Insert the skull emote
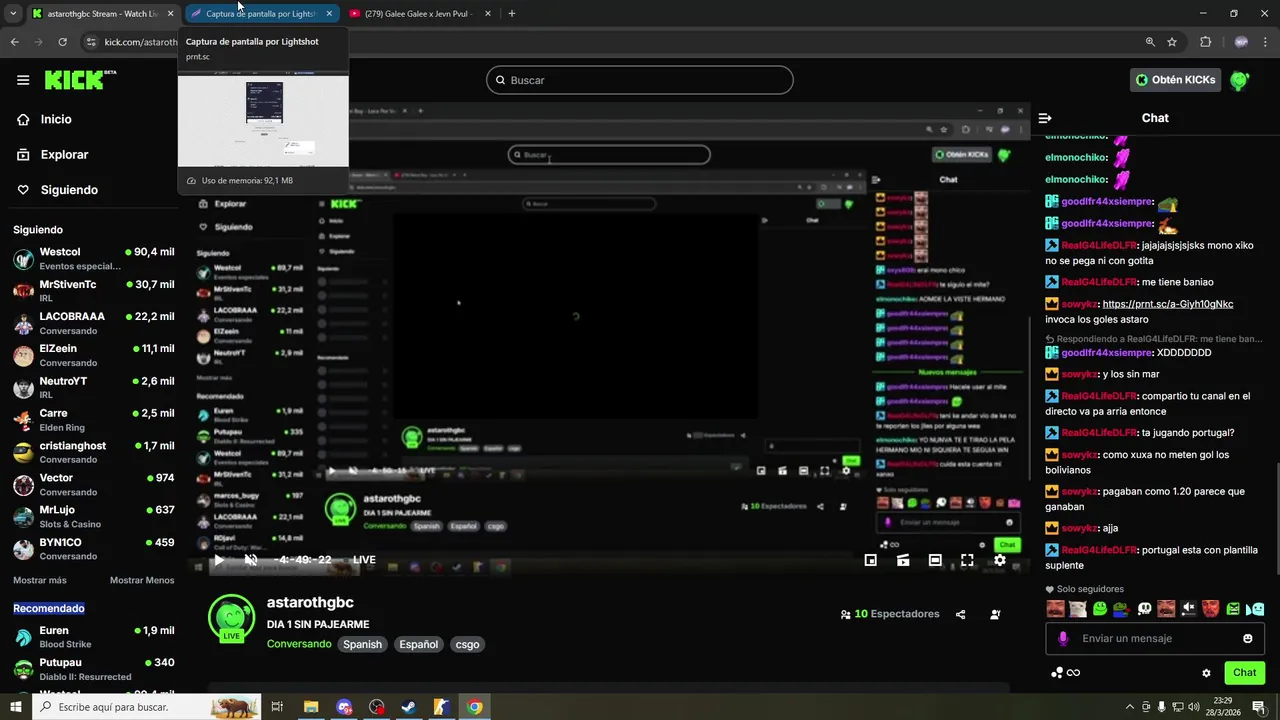The width and height of the screenshot is (1280, 720). 1144,608
